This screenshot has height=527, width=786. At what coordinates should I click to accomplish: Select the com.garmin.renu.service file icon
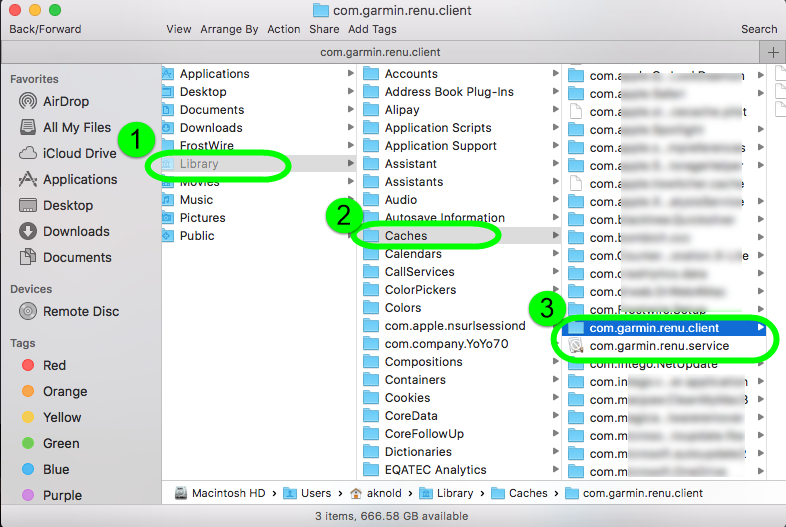point(576,346)
